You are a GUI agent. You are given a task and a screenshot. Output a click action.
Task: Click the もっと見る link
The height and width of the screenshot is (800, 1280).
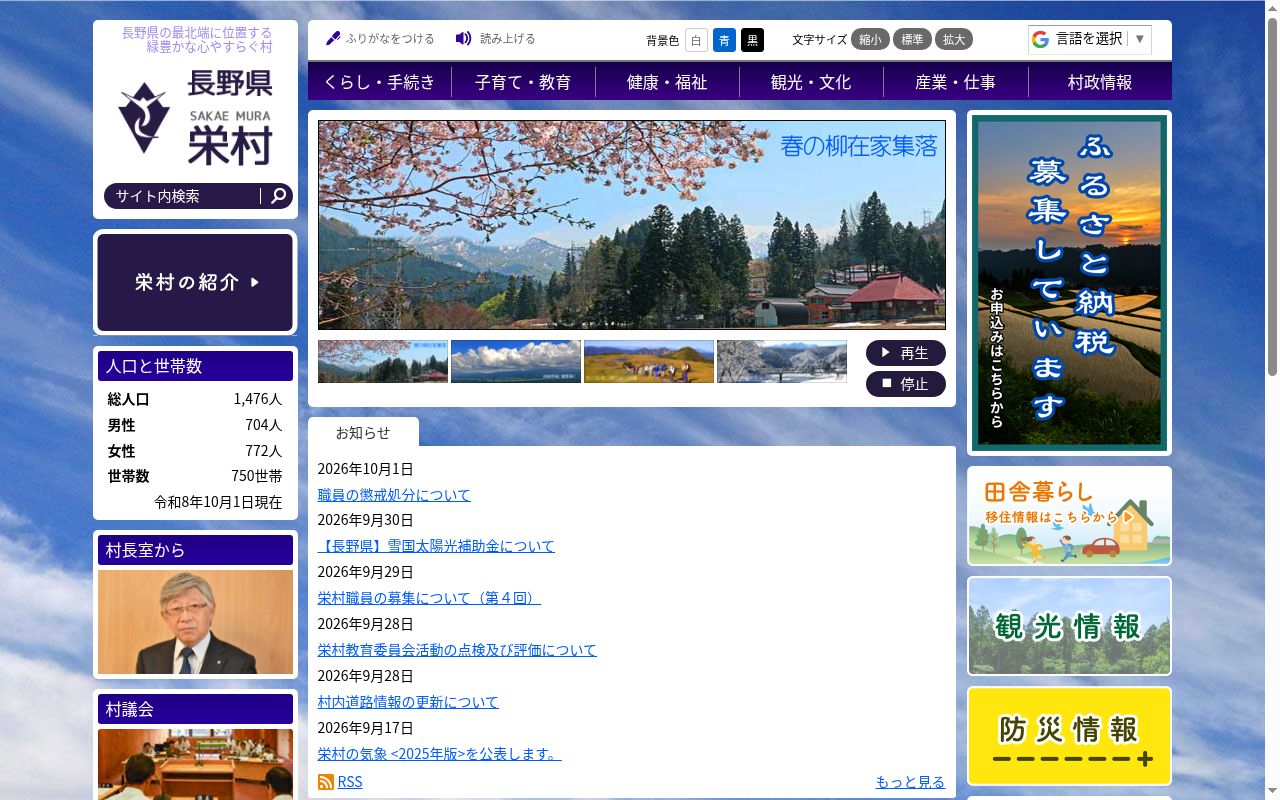coord(910,782)
